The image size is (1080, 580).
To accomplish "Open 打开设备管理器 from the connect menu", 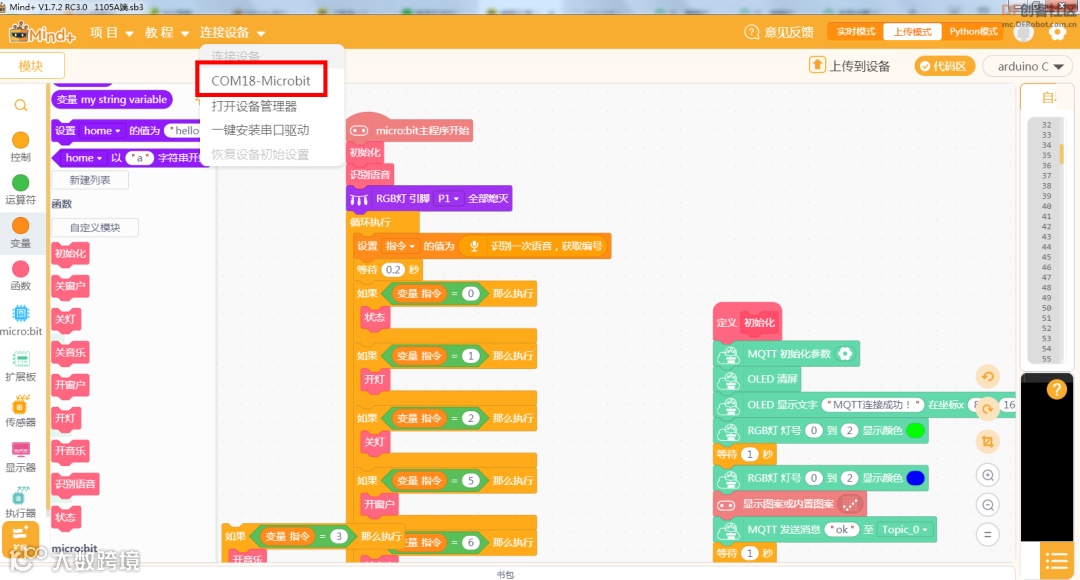I will coord(254,106).
